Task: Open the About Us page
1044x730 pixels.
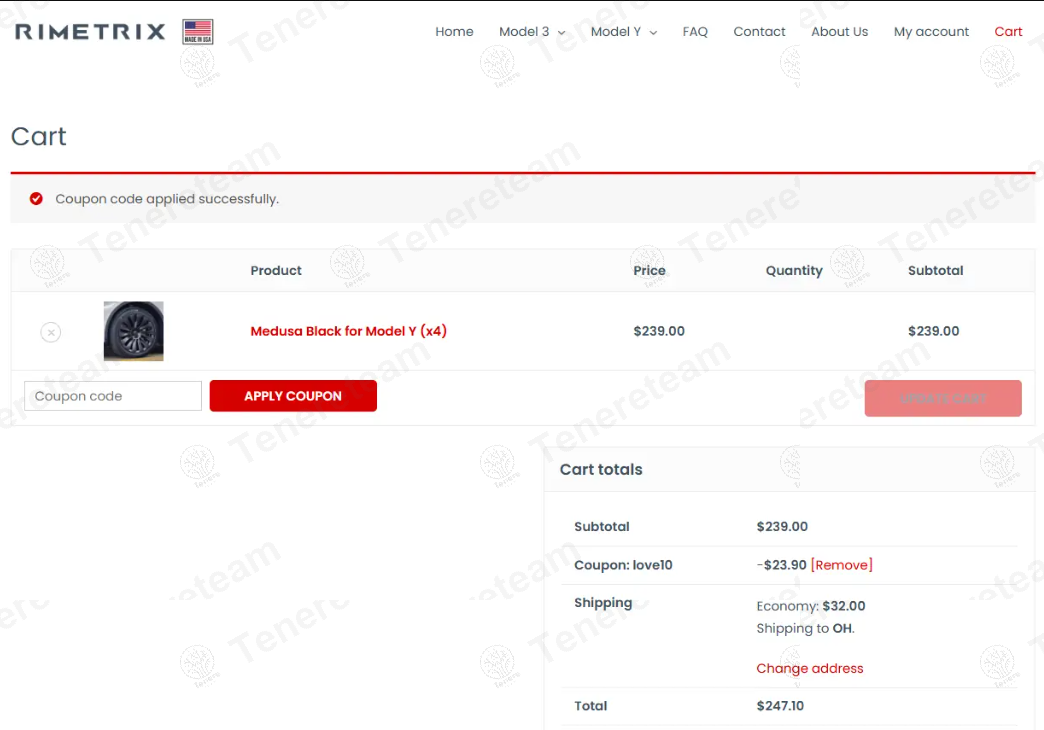Action: click(x=839, y=31)
